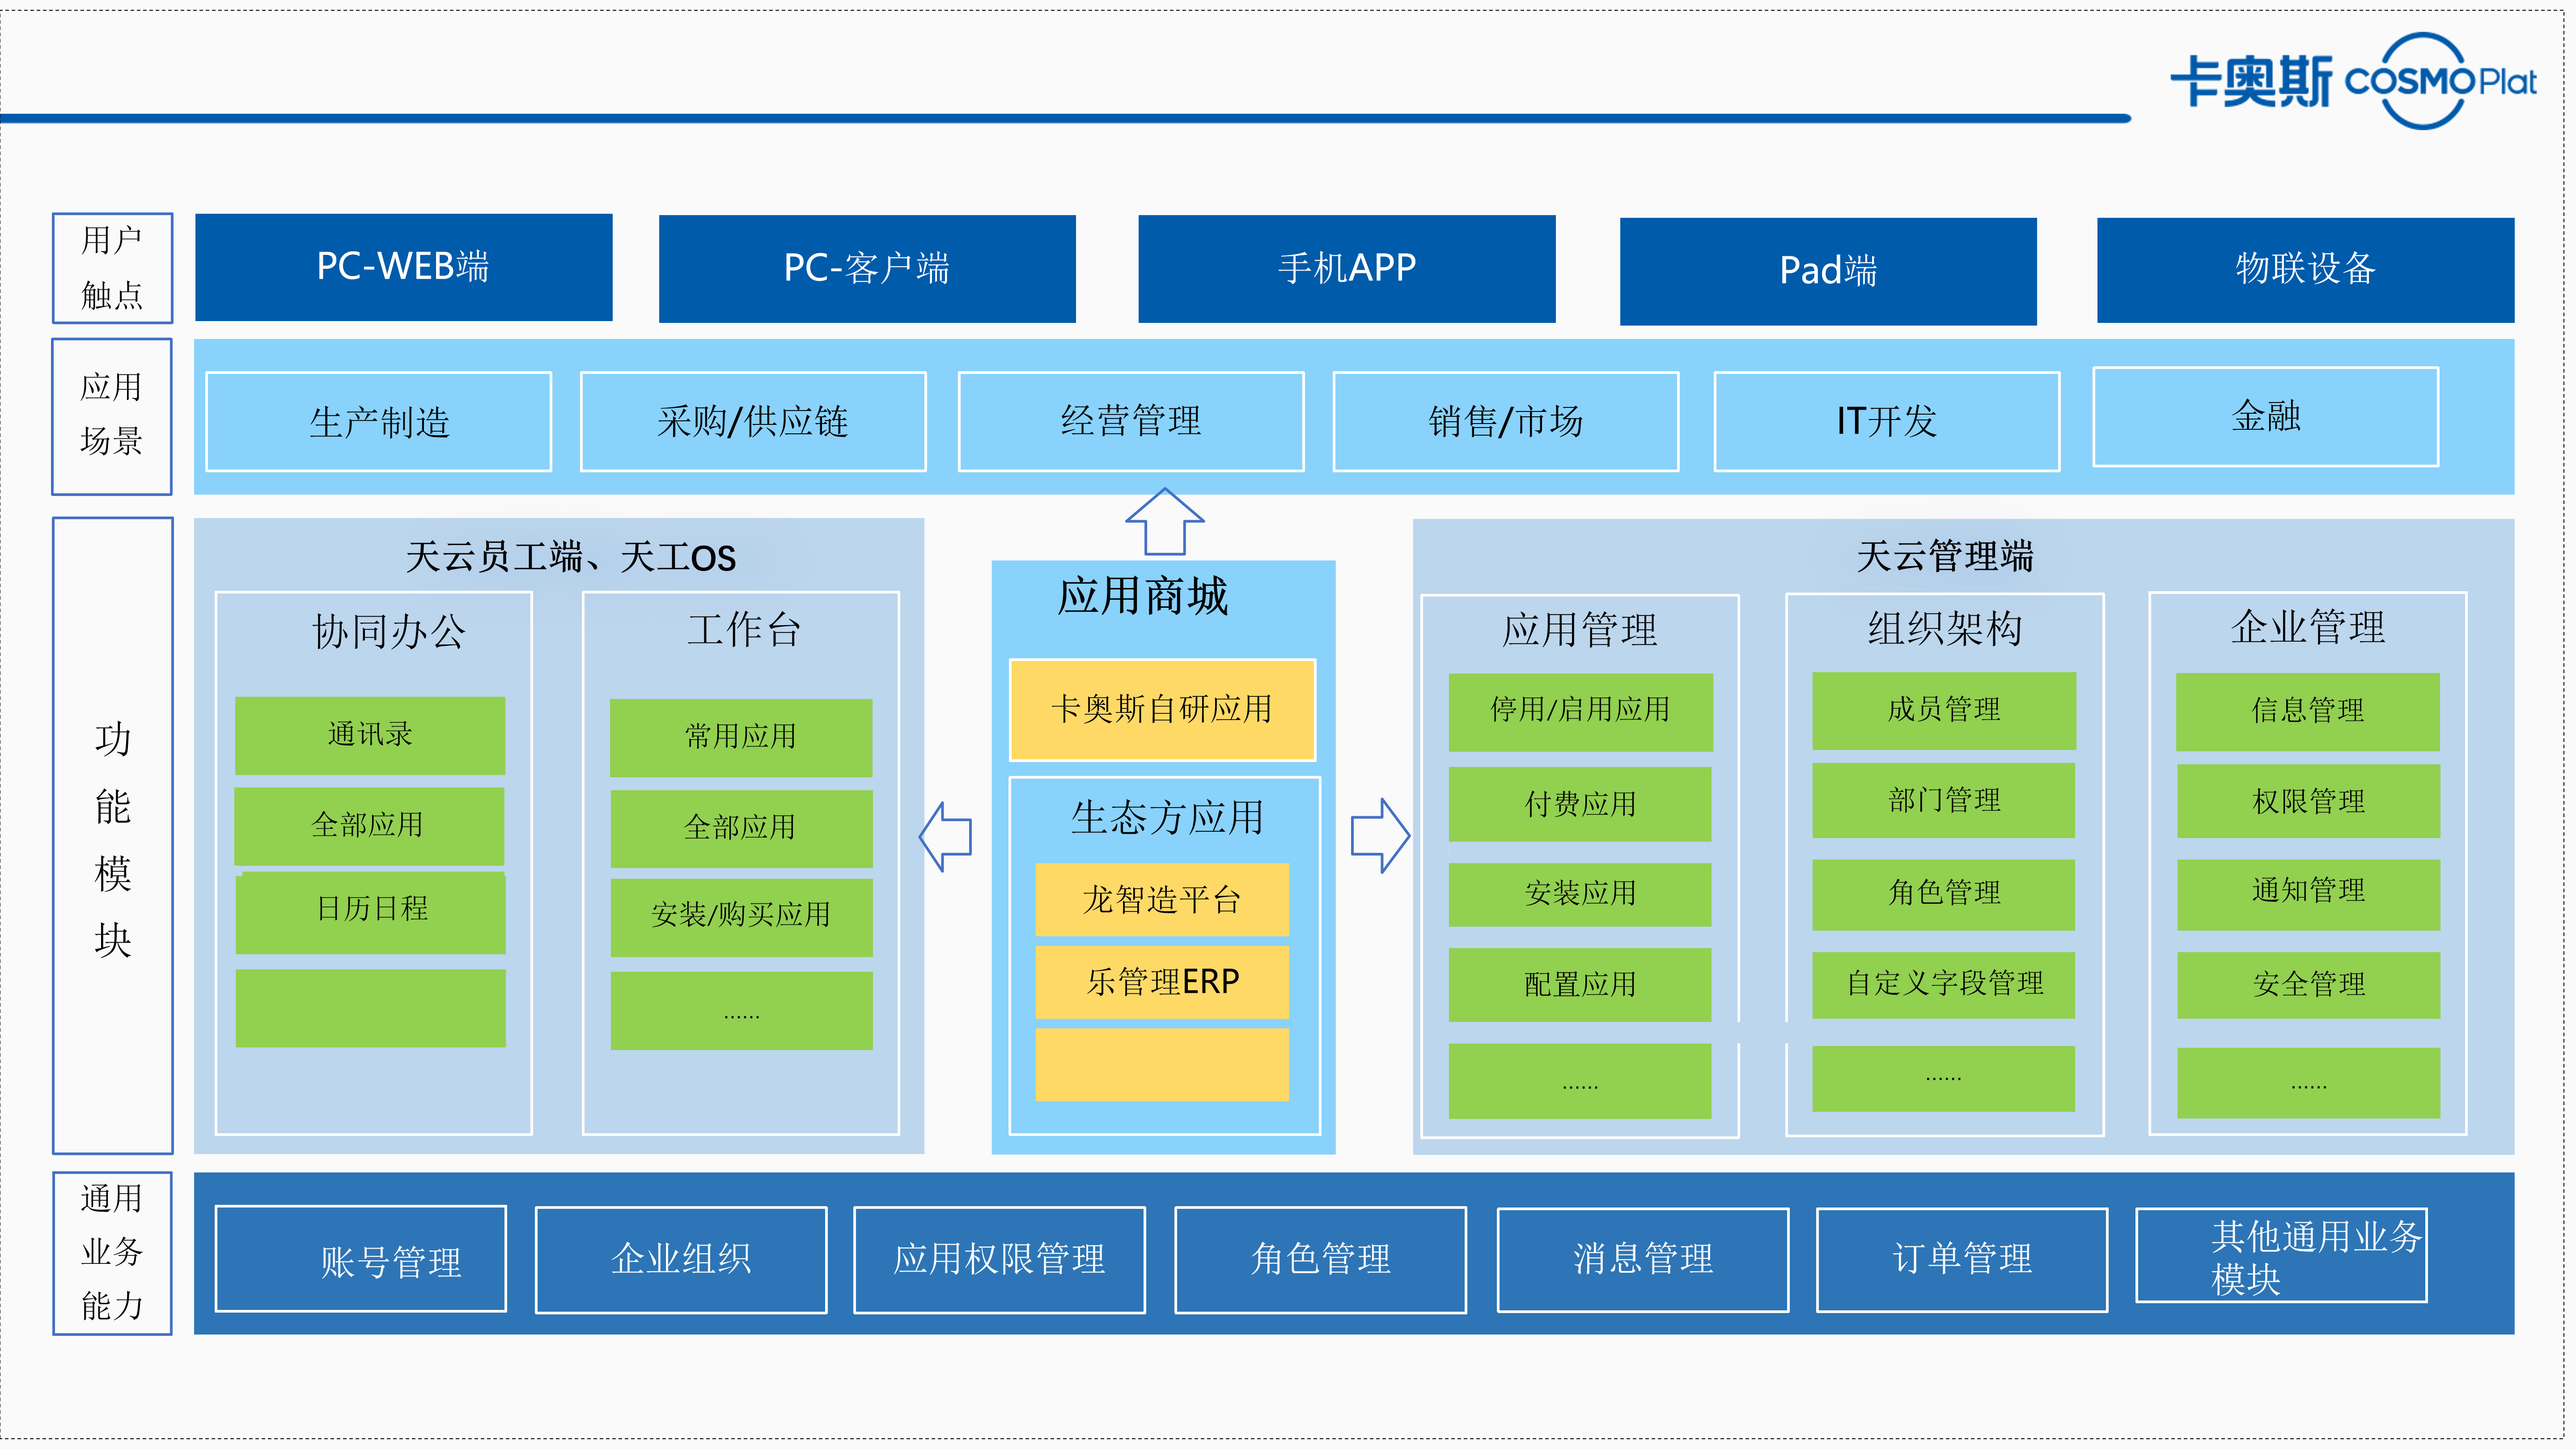Click the 停用/启用应用 block

point(1580,712)
